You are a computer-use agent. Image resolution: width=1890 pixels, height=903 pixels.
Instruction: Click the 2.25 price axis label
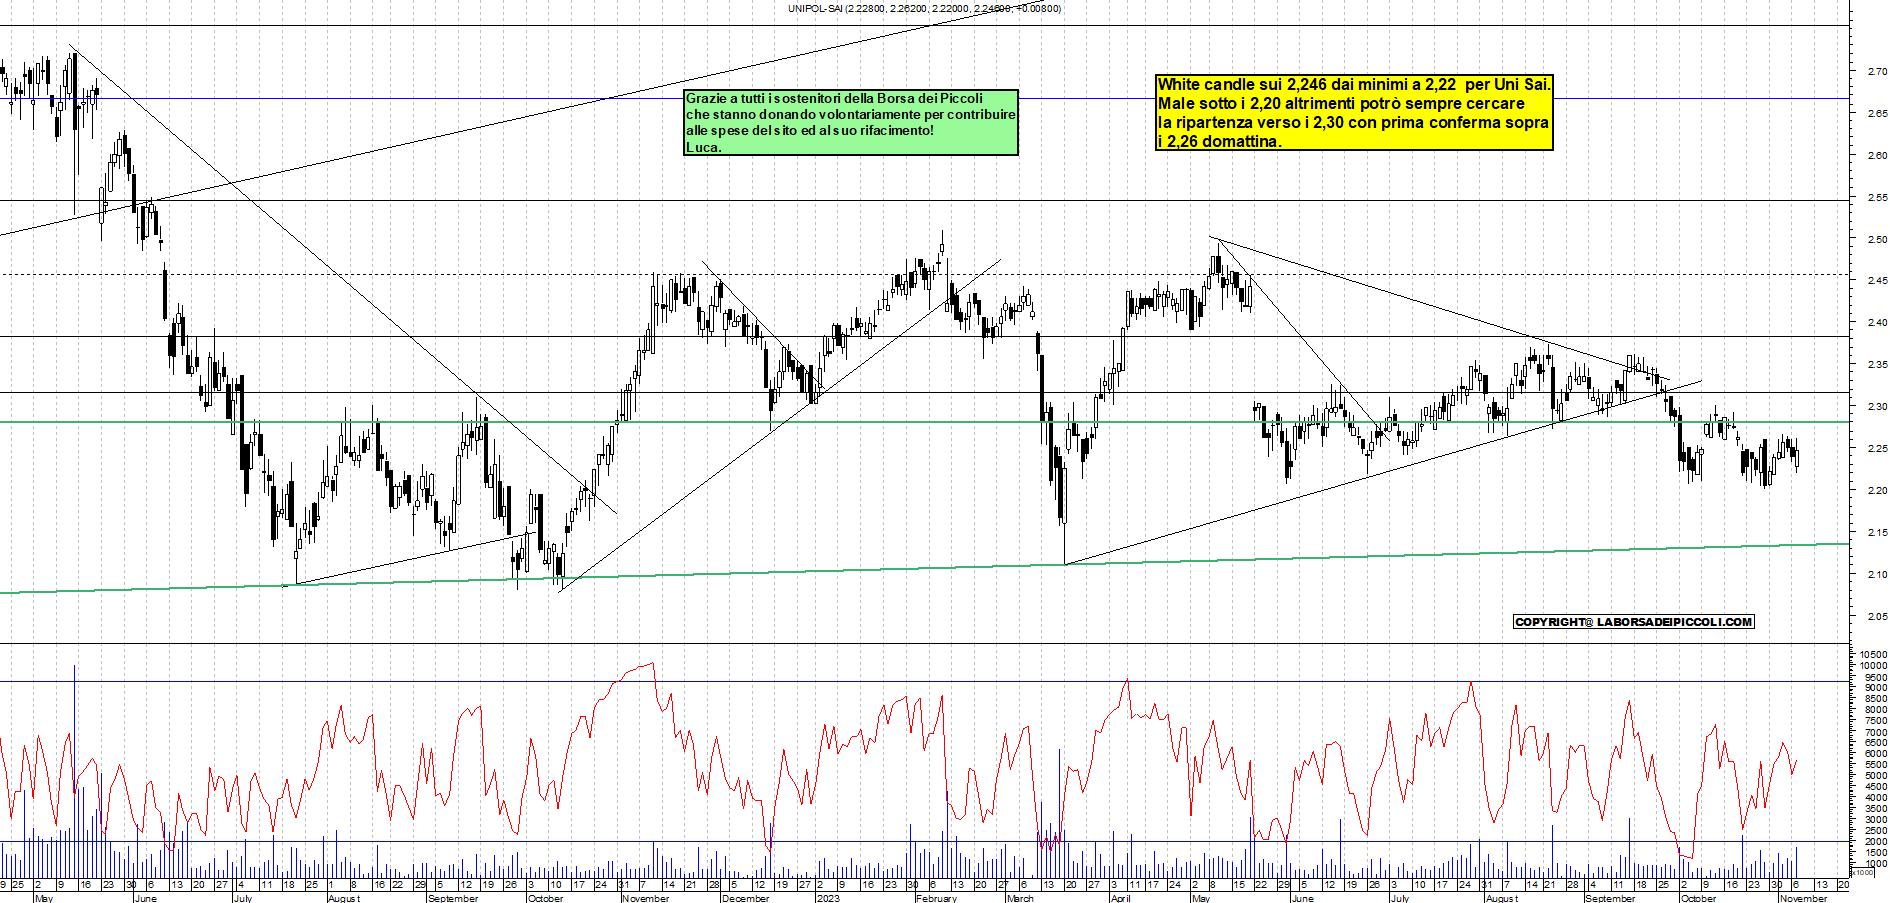[1877, 449]
